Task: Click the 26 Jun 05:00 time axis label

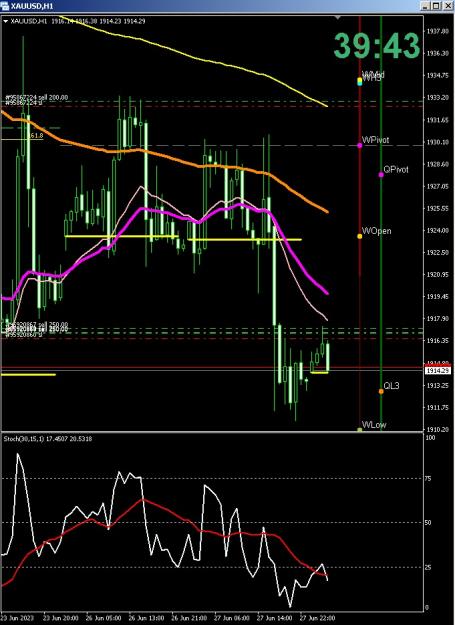Action: tap(103, 618)
